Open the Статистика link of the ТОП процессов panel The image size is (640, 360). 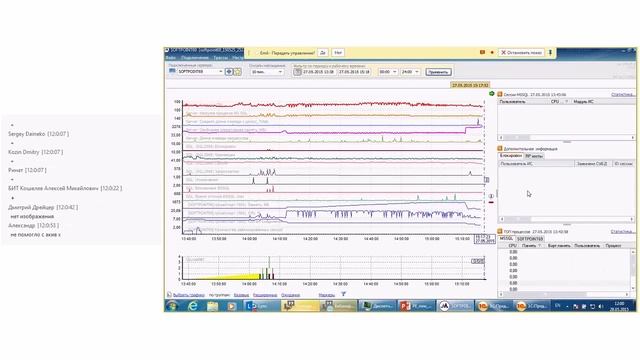click(x=623, y=231)
